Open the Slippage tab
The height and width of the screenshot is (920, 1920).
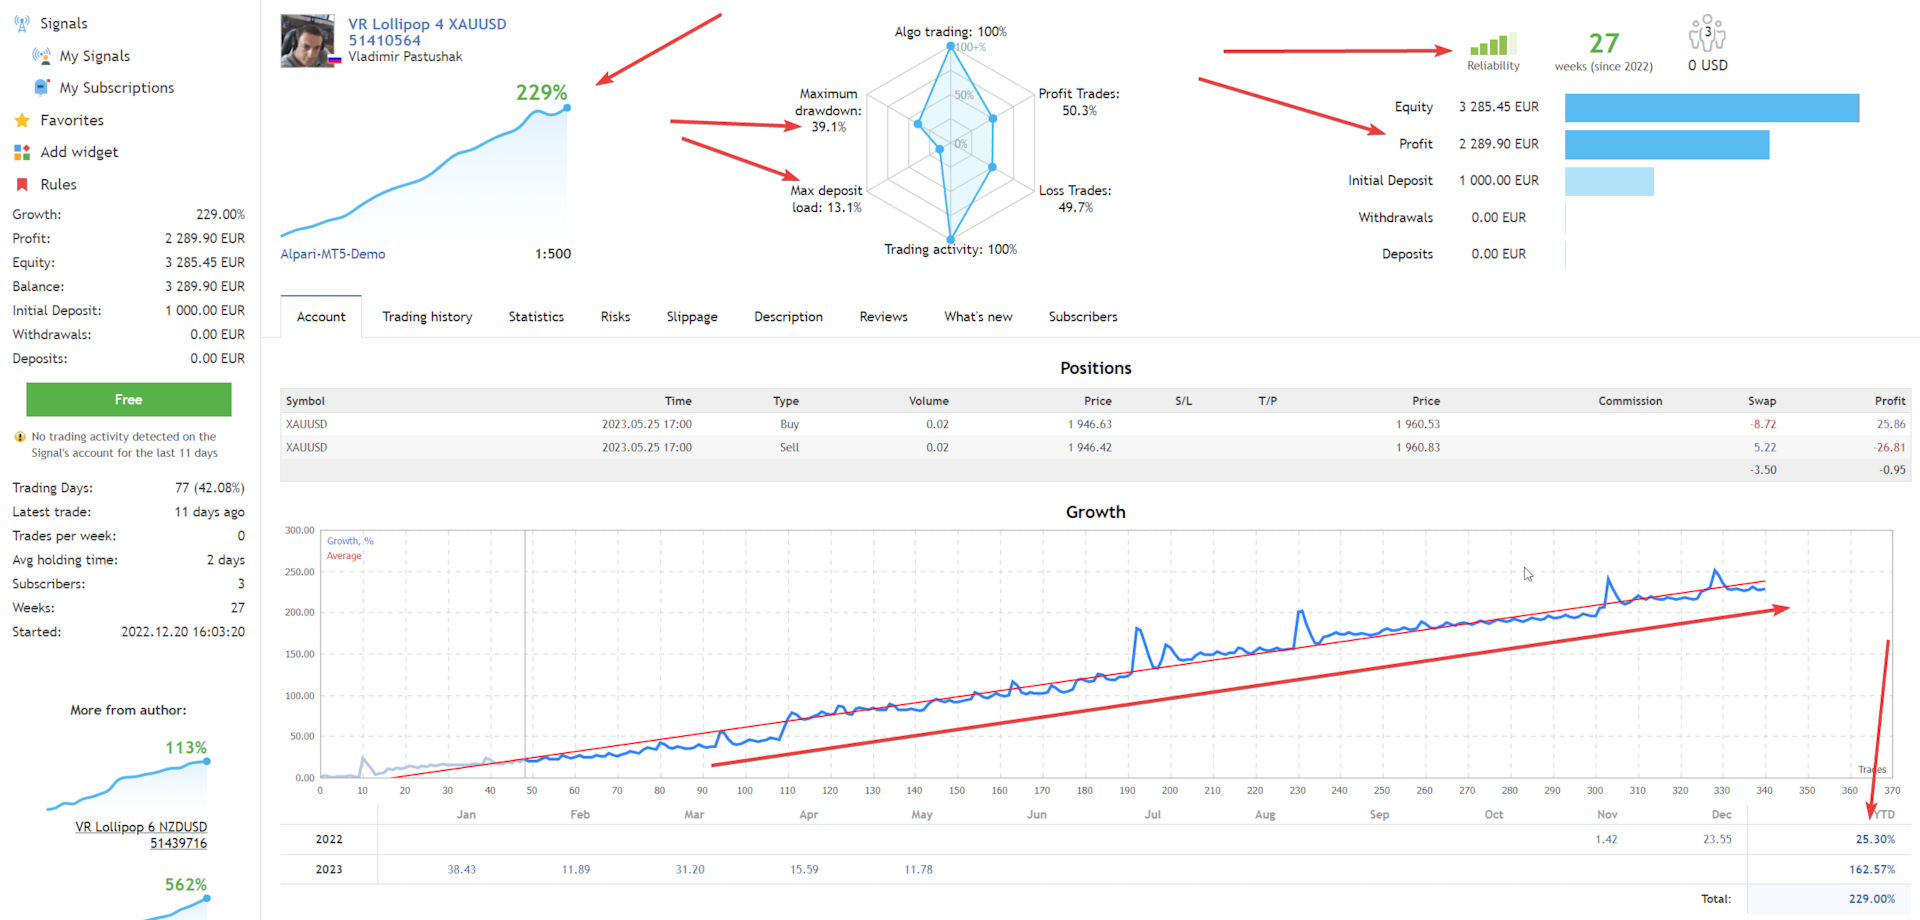[x=692, y=317]
